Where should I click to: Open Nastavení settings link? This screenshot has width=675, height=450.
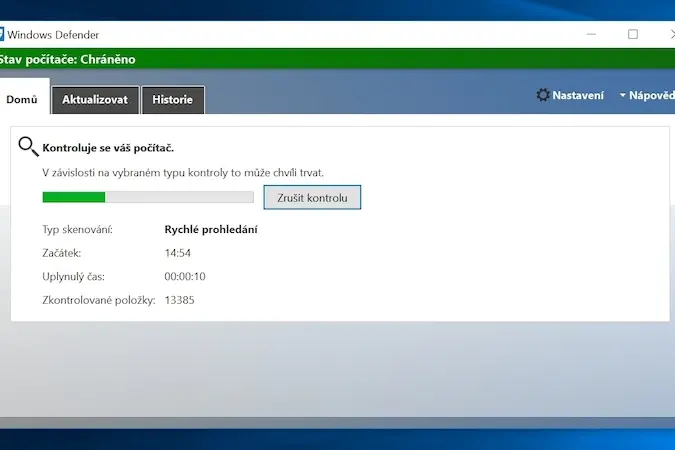pos(578,95)
